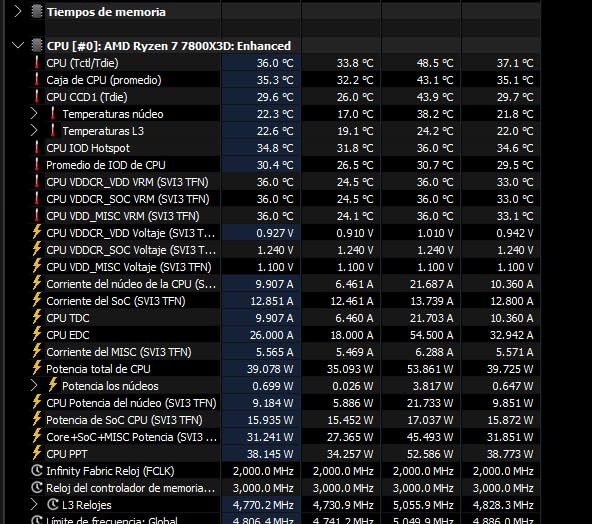Click the lightning icon for CPU VDDCR_VDD Voltaje
592x524 pixels.
[x=37, y=232]
